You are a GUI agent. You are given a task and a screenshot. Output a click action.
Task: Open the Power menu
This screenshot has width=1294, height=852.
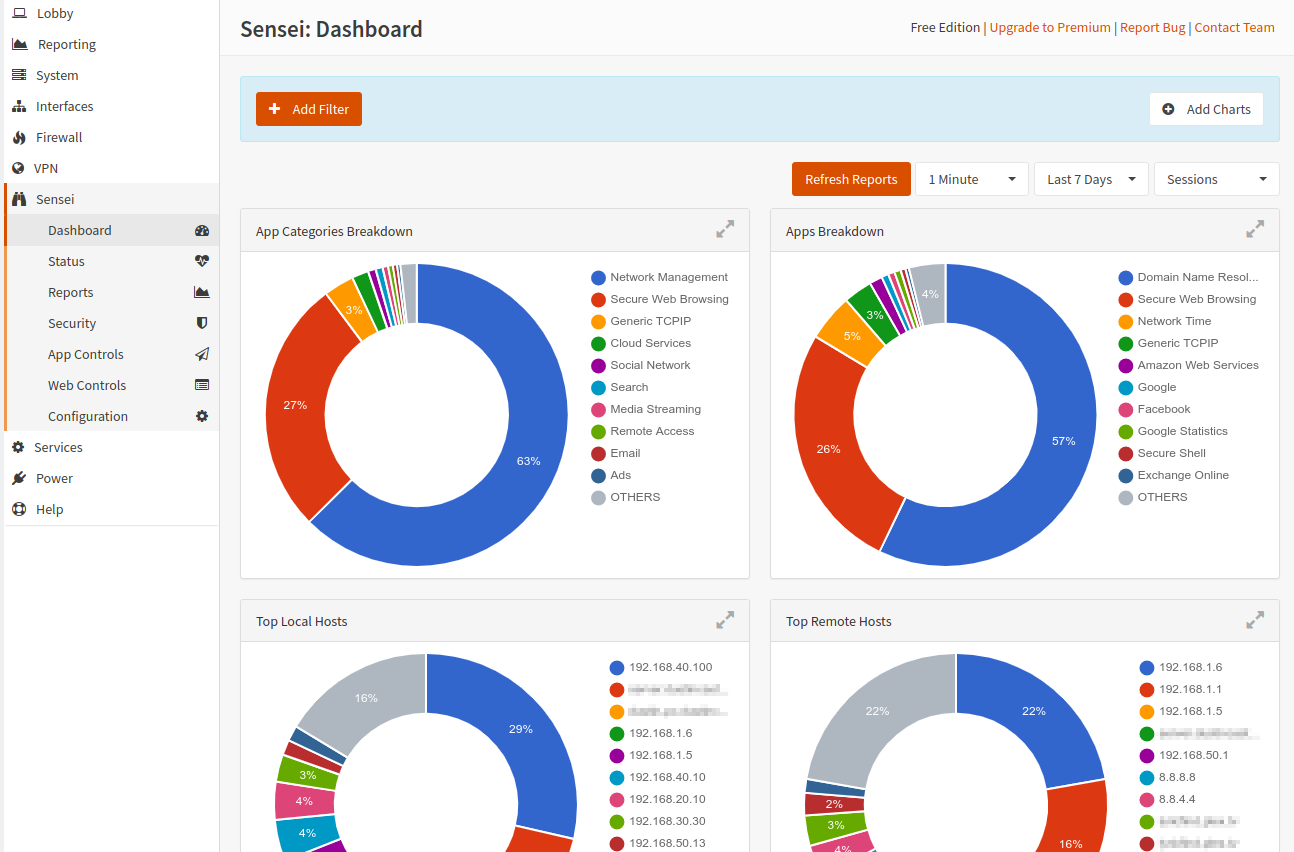(x=110, y=478)
